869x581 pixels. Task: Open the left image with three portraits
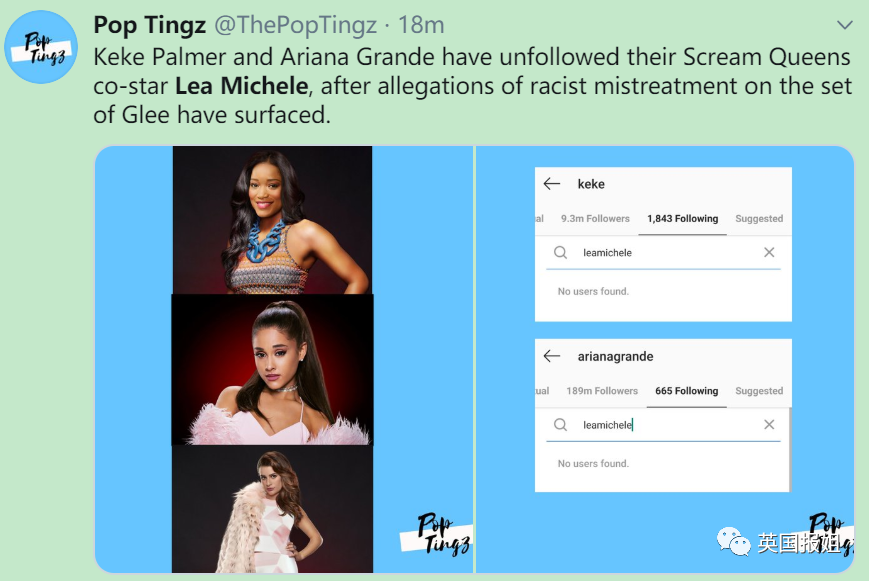pyautogui.click(x=284, y=359)
